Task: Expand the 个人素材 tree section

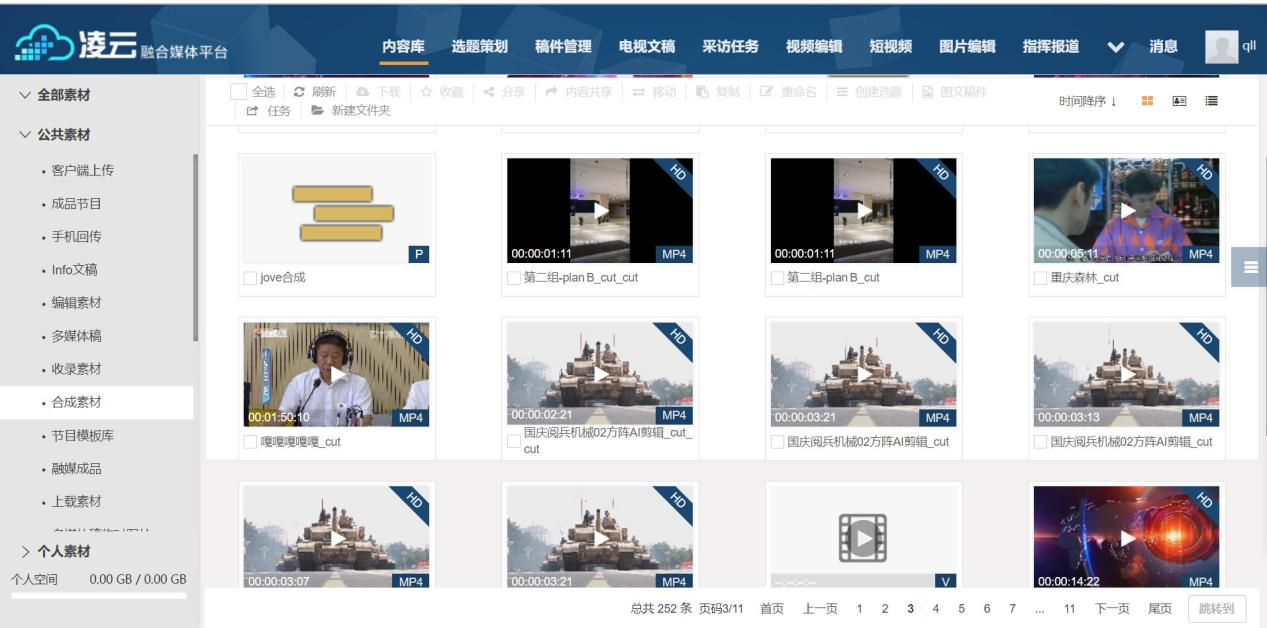Action: tap(25, 551)
